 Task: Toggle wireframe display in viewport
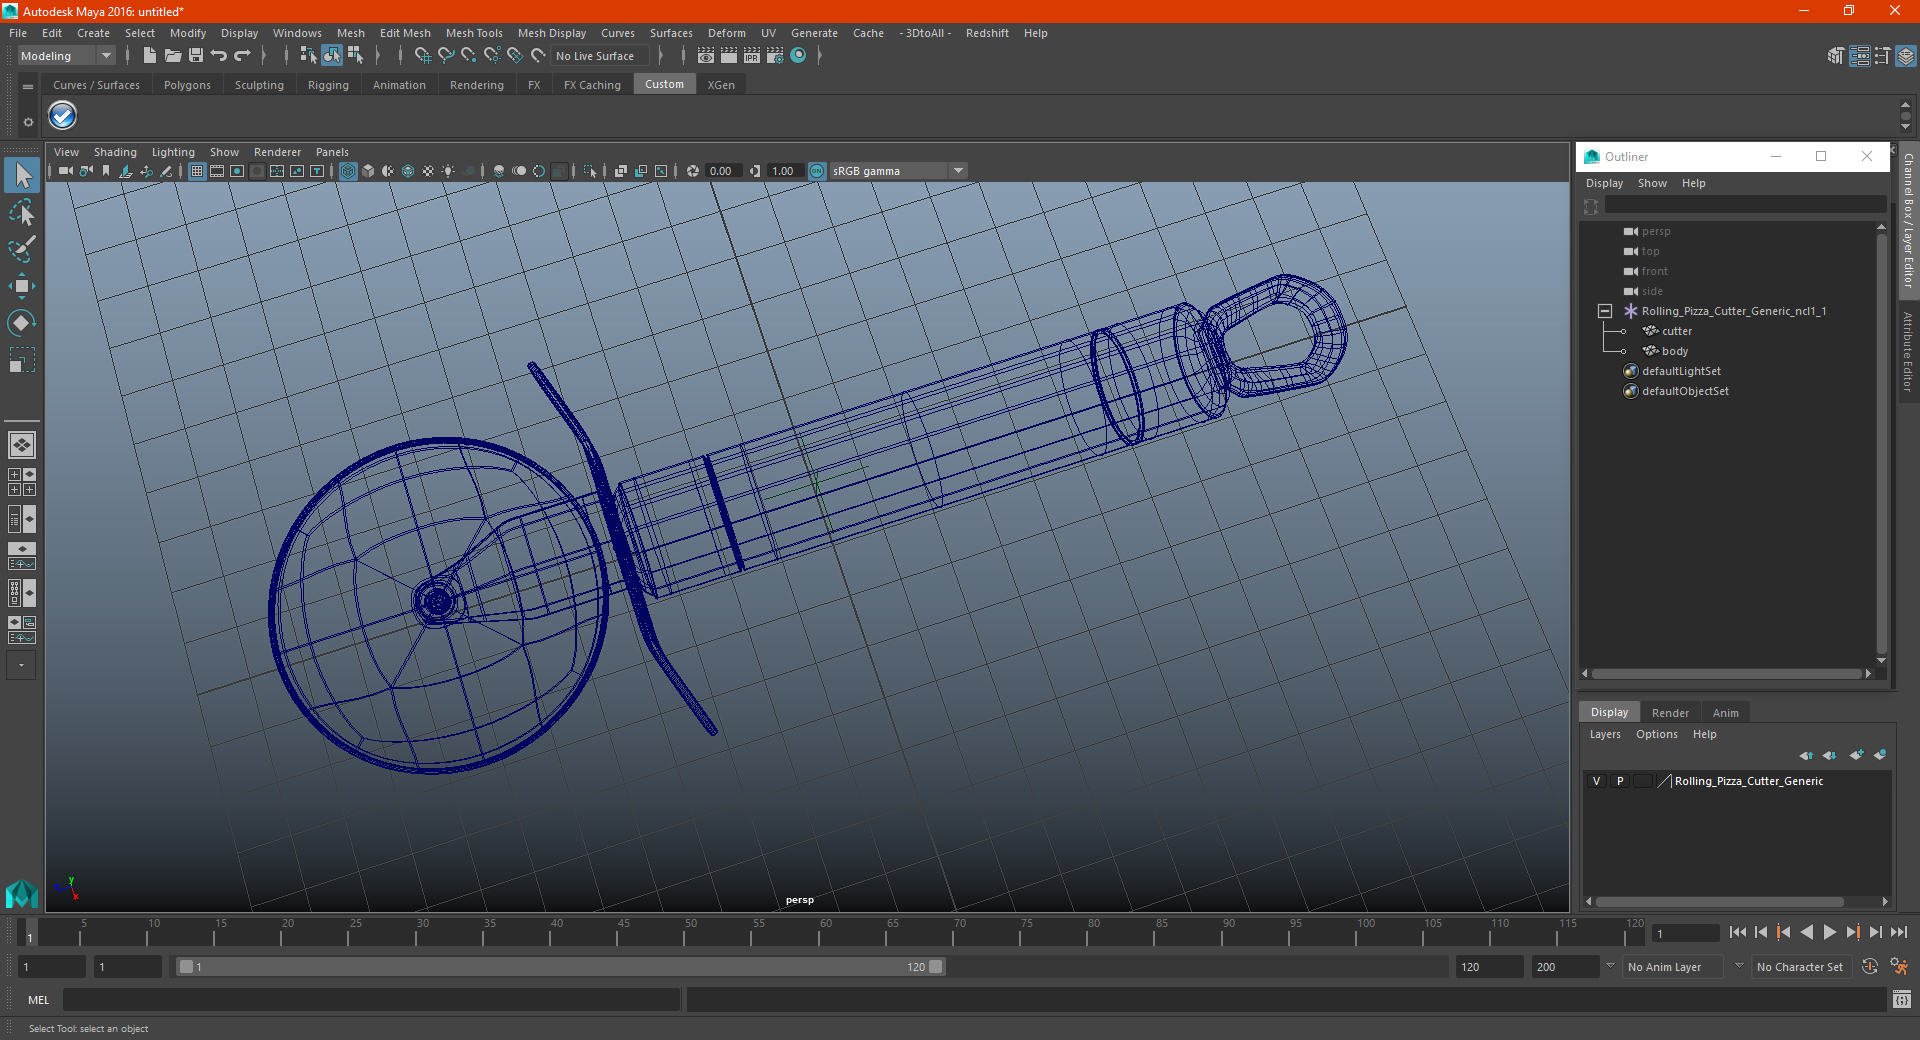pyautogui.click(x=348, y=171)
